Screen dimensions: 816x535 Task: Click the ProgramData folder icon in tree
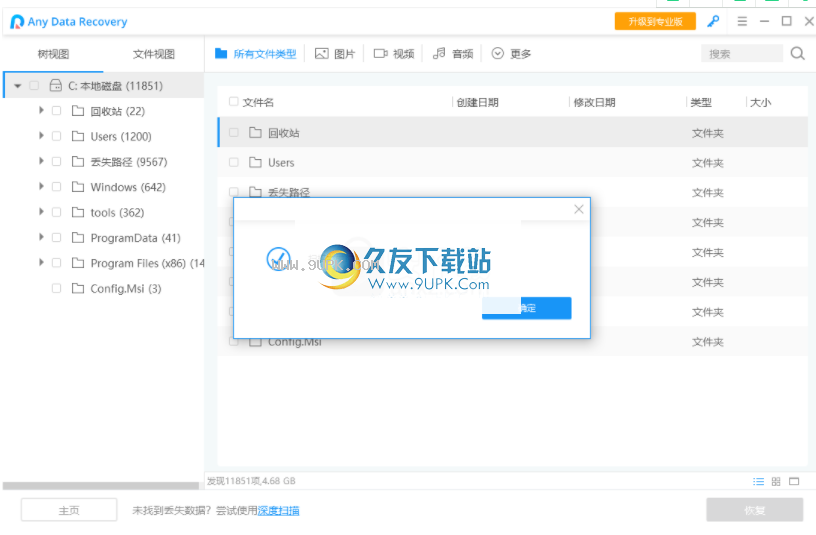tap(78, 238)
